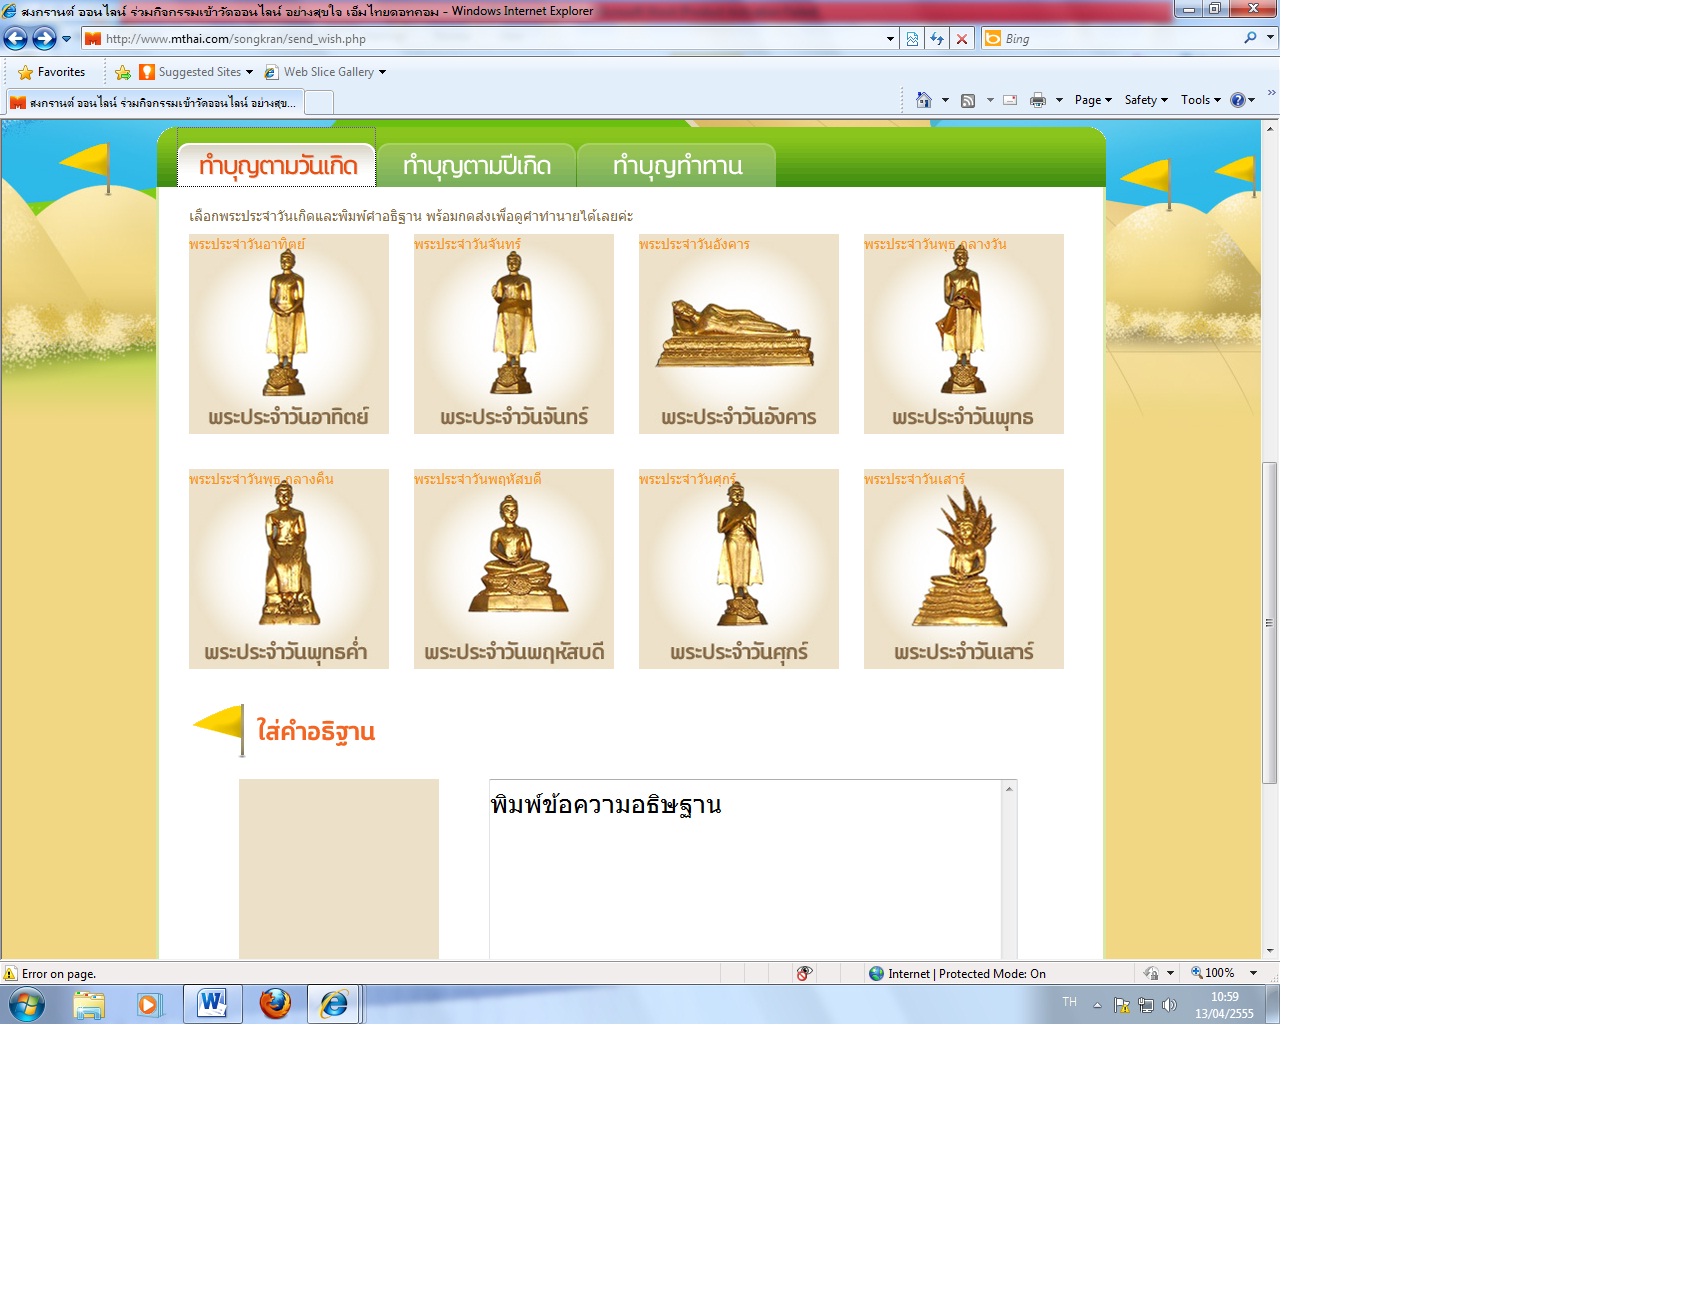
Task: Switch to the ทำบุญทำทาน tab
Action: (677, 166)
